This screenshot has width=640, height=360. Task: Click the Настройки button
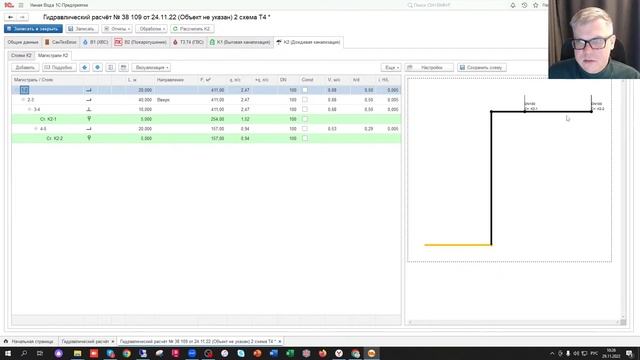click(429, 67)
